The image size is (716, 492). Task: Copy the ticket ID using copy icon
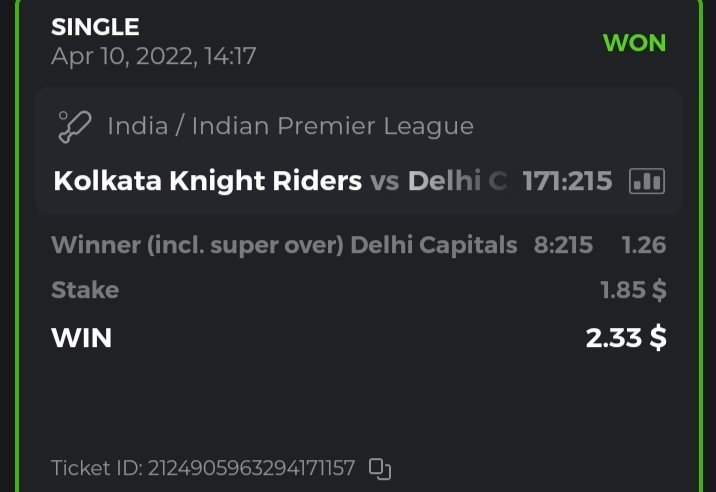point(380,468)
